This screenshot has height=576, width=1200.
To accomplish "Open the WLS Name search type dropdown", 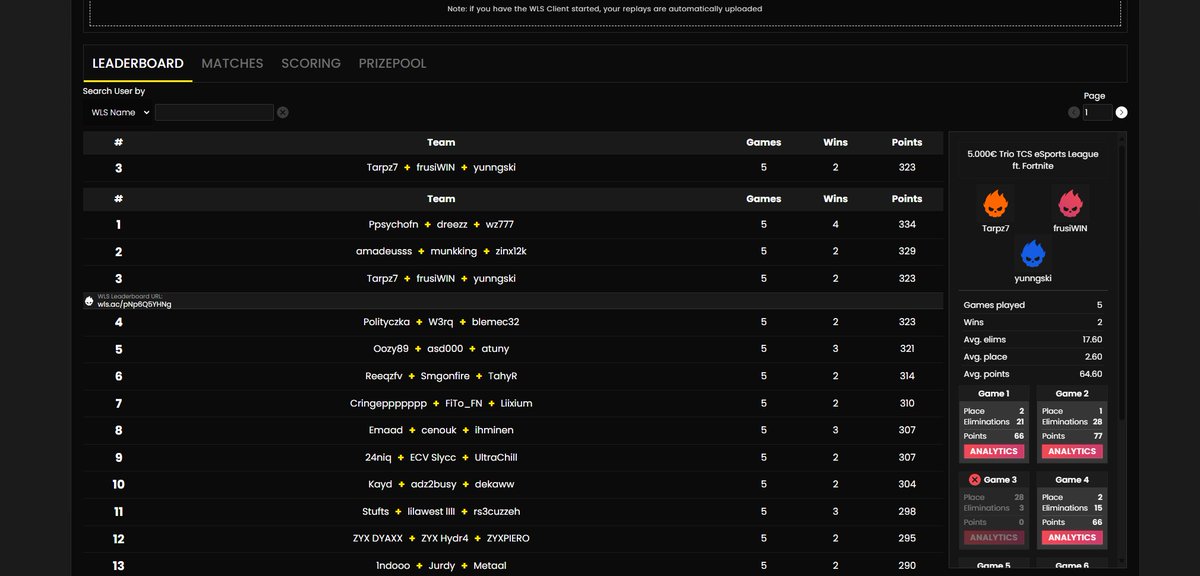I will (119, 113).
